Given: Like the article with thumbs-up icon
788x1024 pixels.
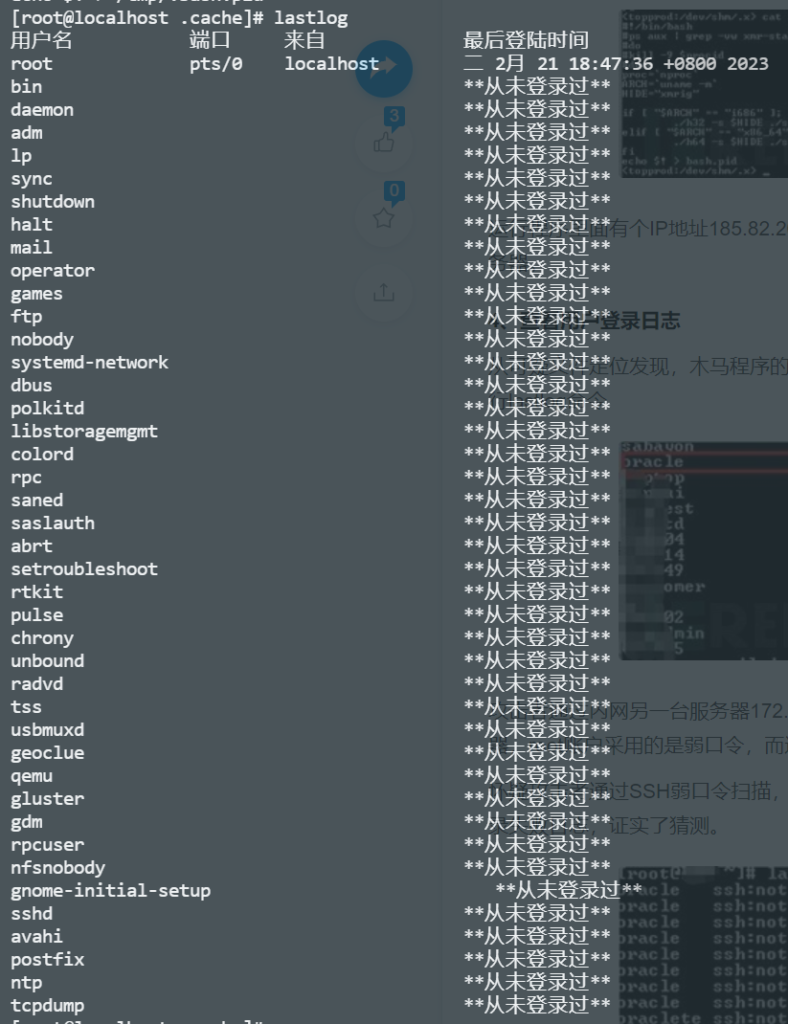Looking at the screenshot, I should click(x=383, y=144).
